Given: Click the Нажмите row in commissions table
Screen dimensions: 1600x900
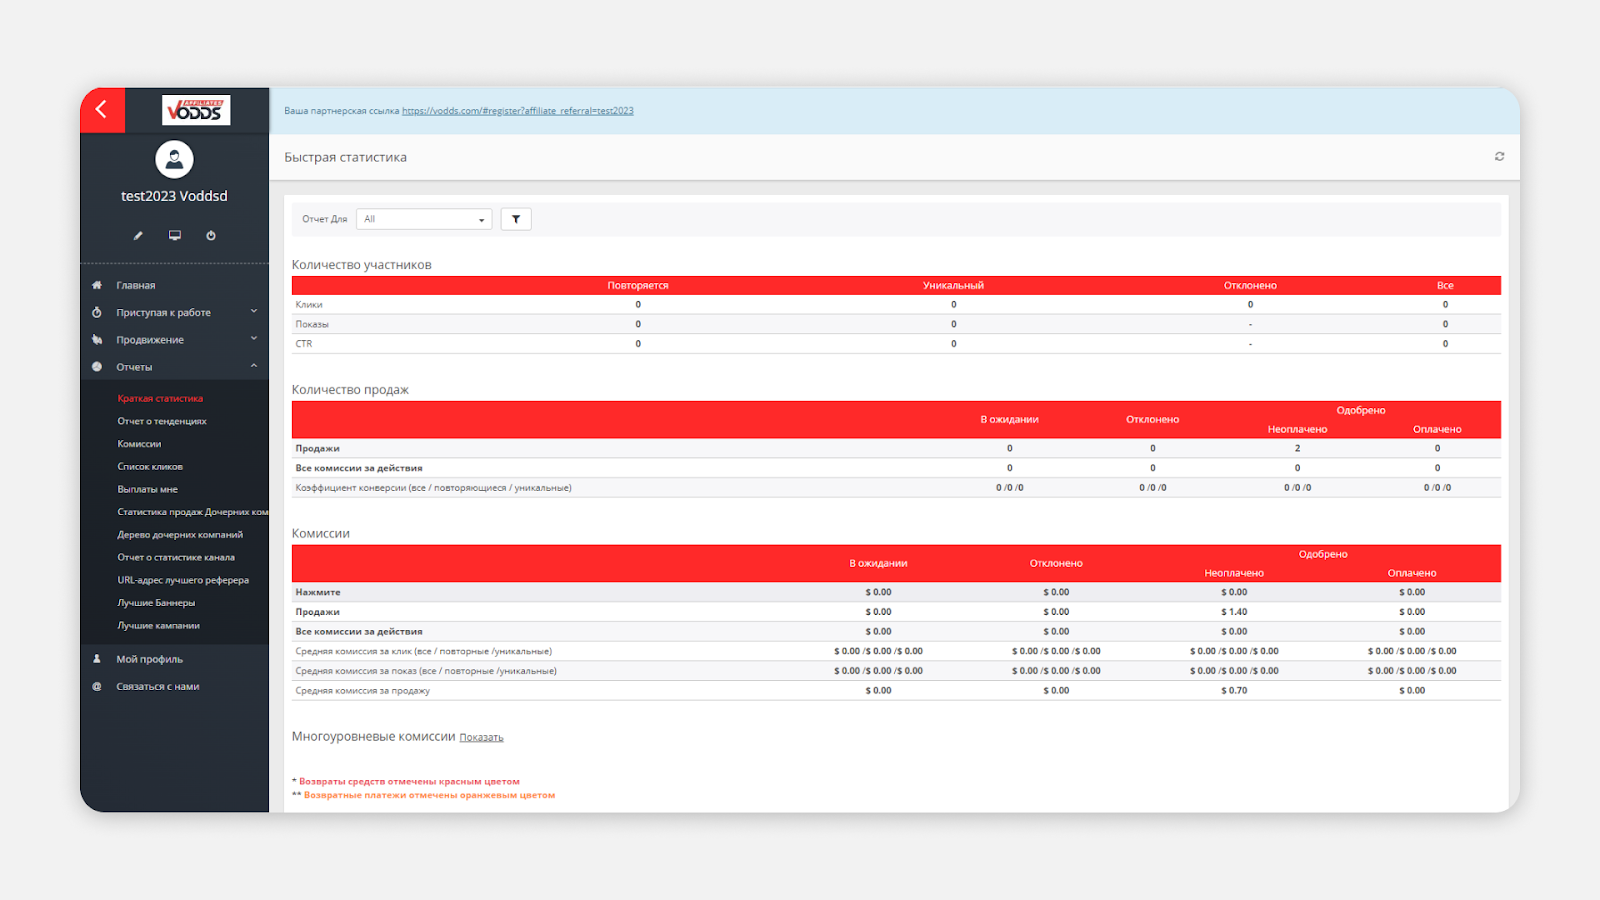Looking at the screenshot, I should click(896, 592).
